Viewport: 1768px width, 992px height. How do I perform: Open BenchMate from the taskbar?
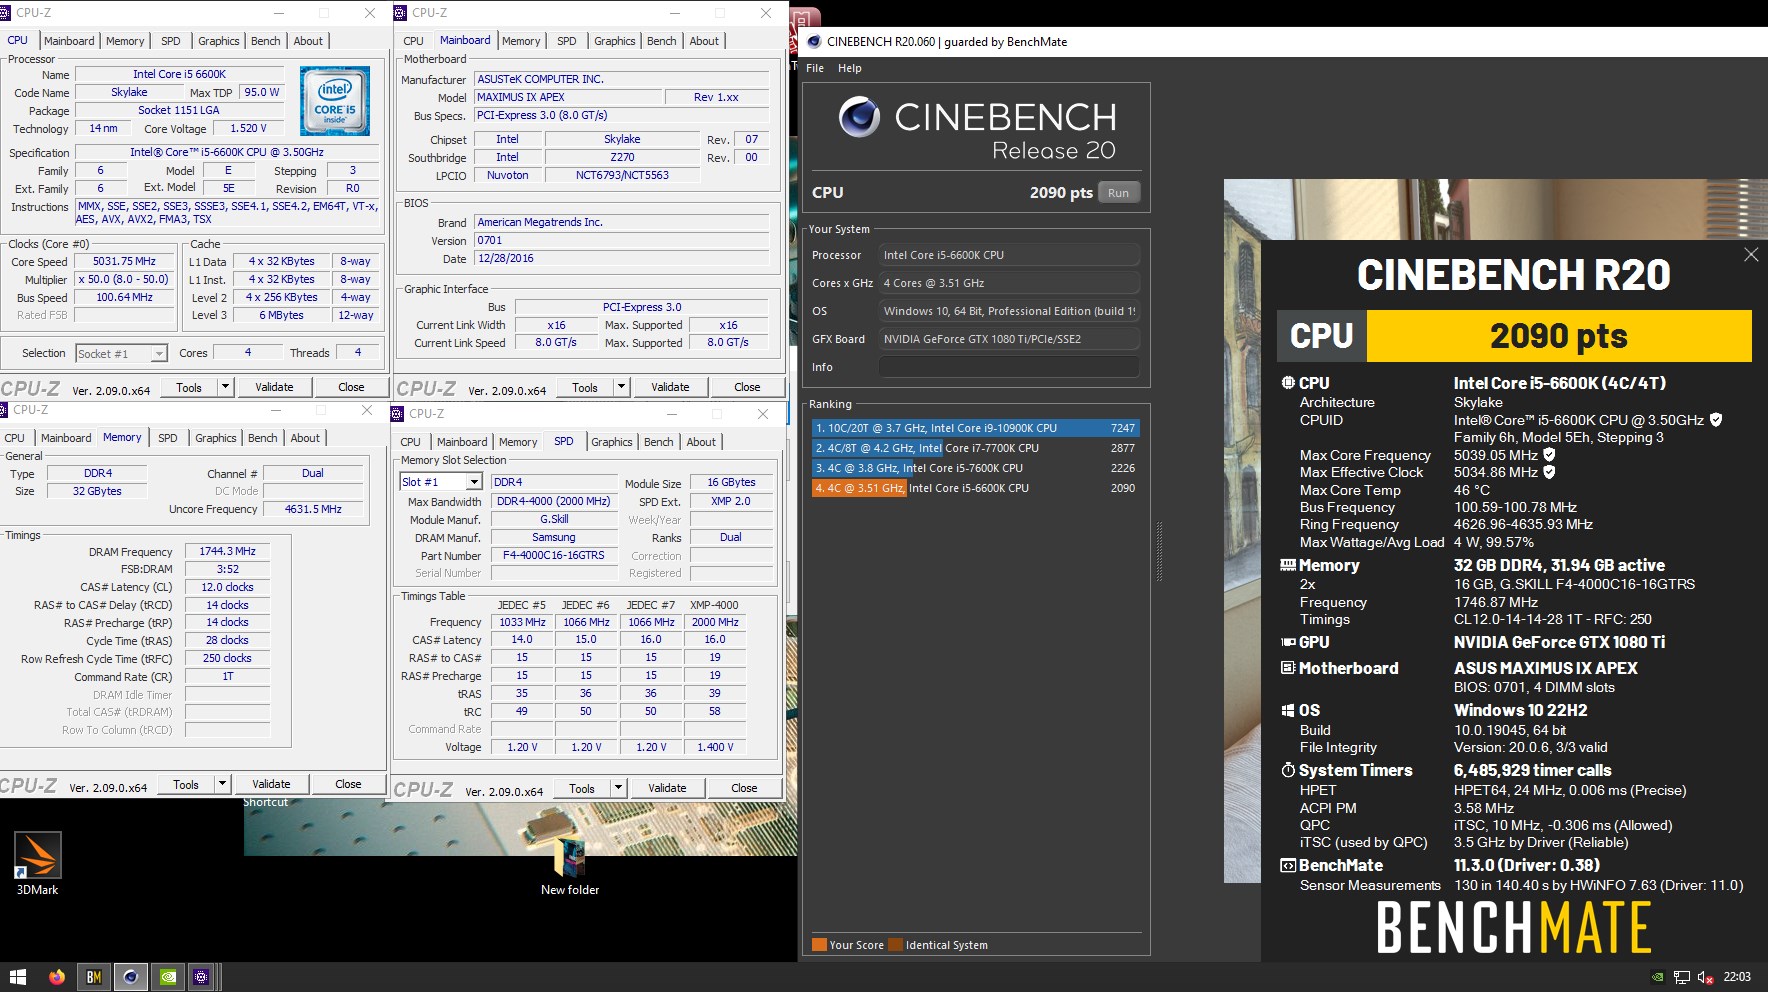point(93,977)
